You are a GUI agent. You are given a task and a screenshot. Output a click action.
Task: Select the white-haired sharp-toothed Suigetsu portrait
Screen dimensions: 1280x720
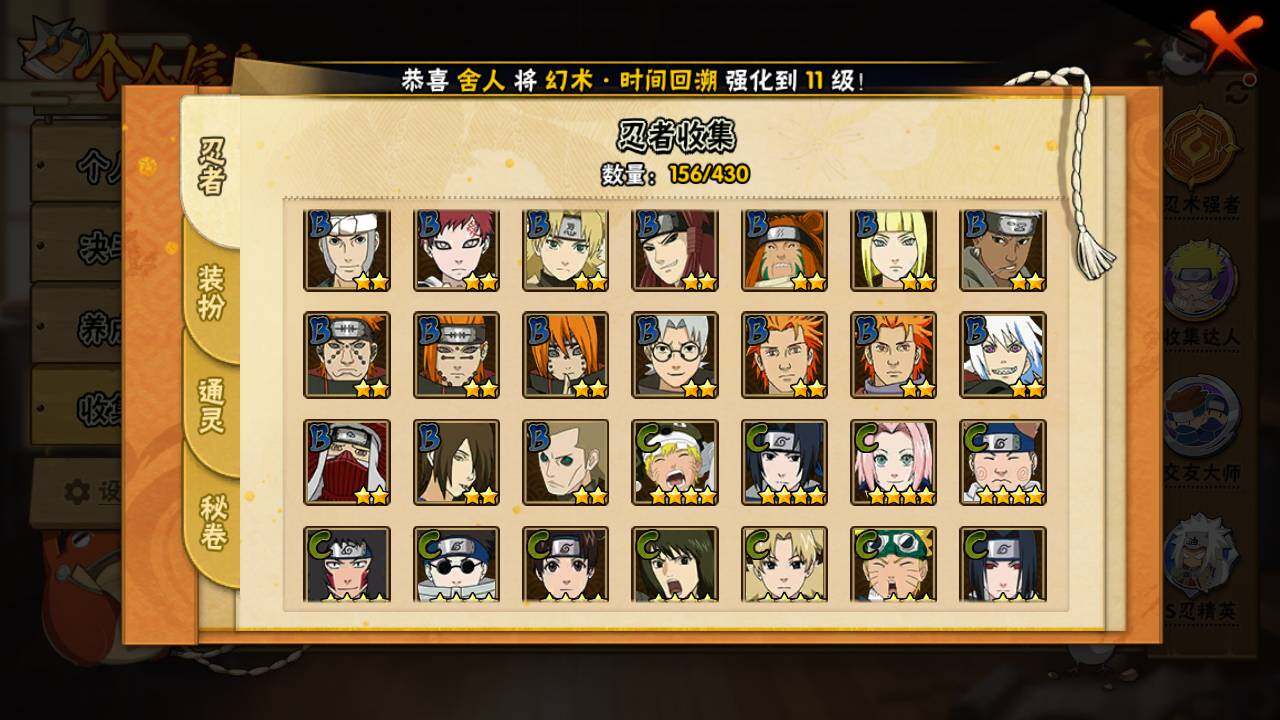1003,355
